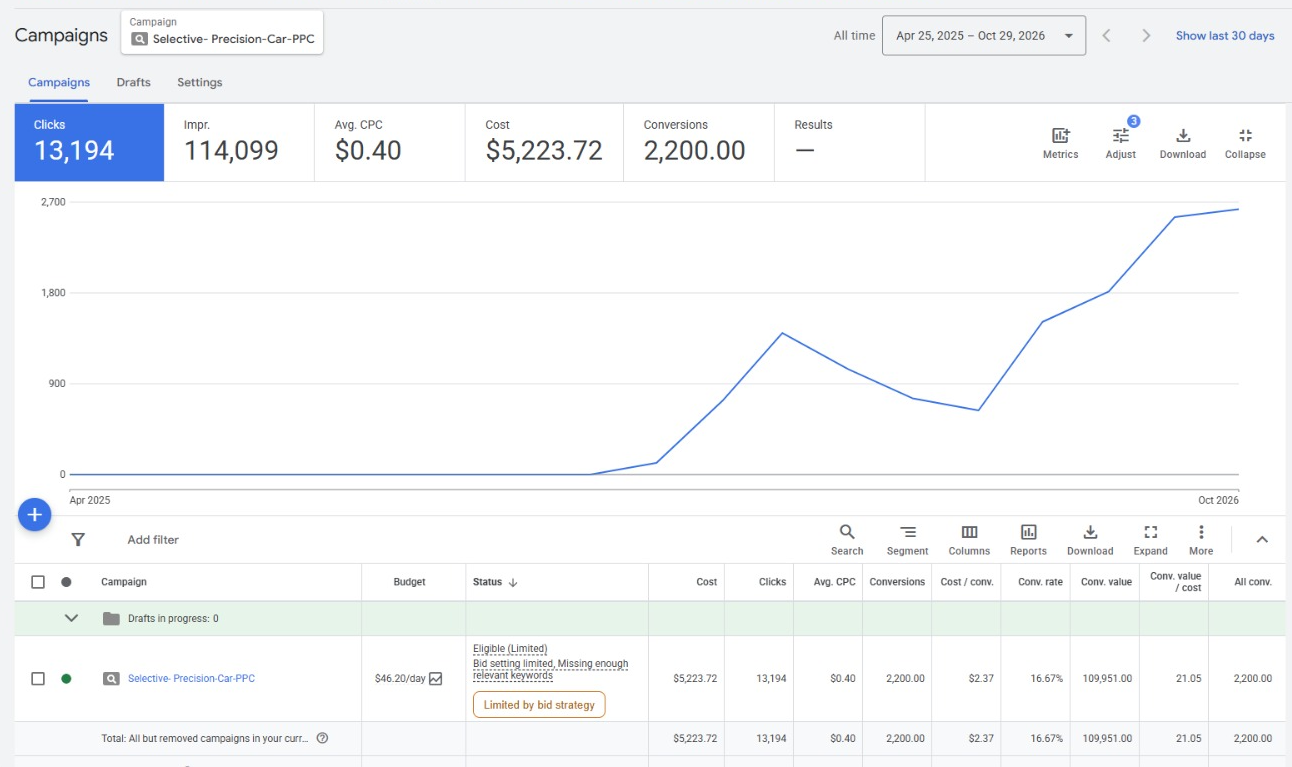Select the Conversions metric card
Viewport: 1292px width, 767px height.
pyautogui.click(x=699, y=143)
